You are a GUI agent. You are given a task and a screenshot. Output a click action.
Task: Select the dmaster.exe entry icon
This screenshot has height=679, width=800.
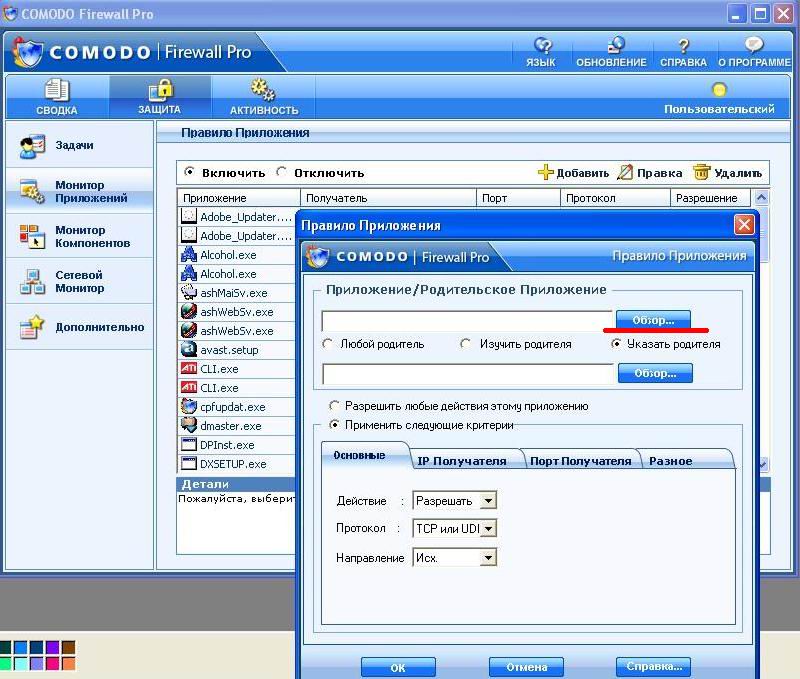point(189,425)
